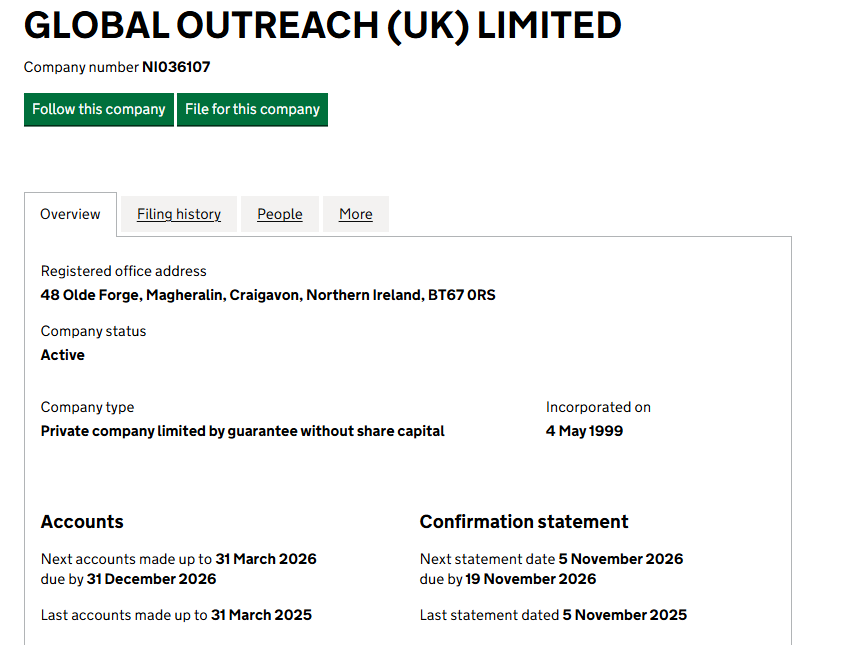
Task: Click the Follow this company button
Action: point(99,110)
